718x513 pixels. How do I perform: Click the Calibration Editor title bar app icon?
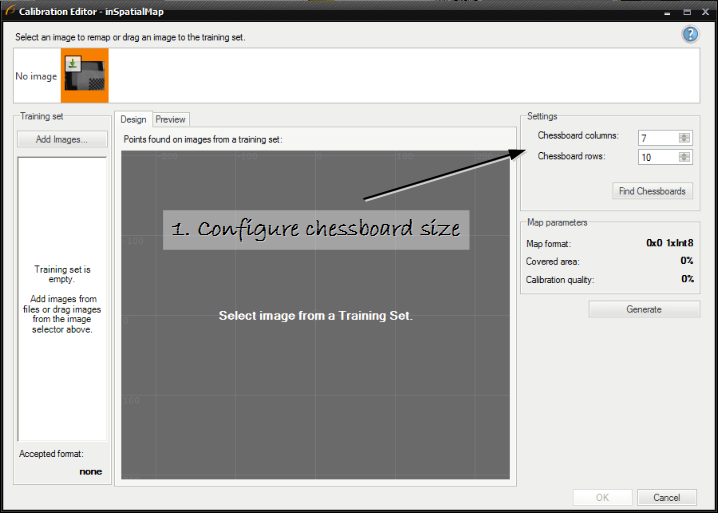10,11
